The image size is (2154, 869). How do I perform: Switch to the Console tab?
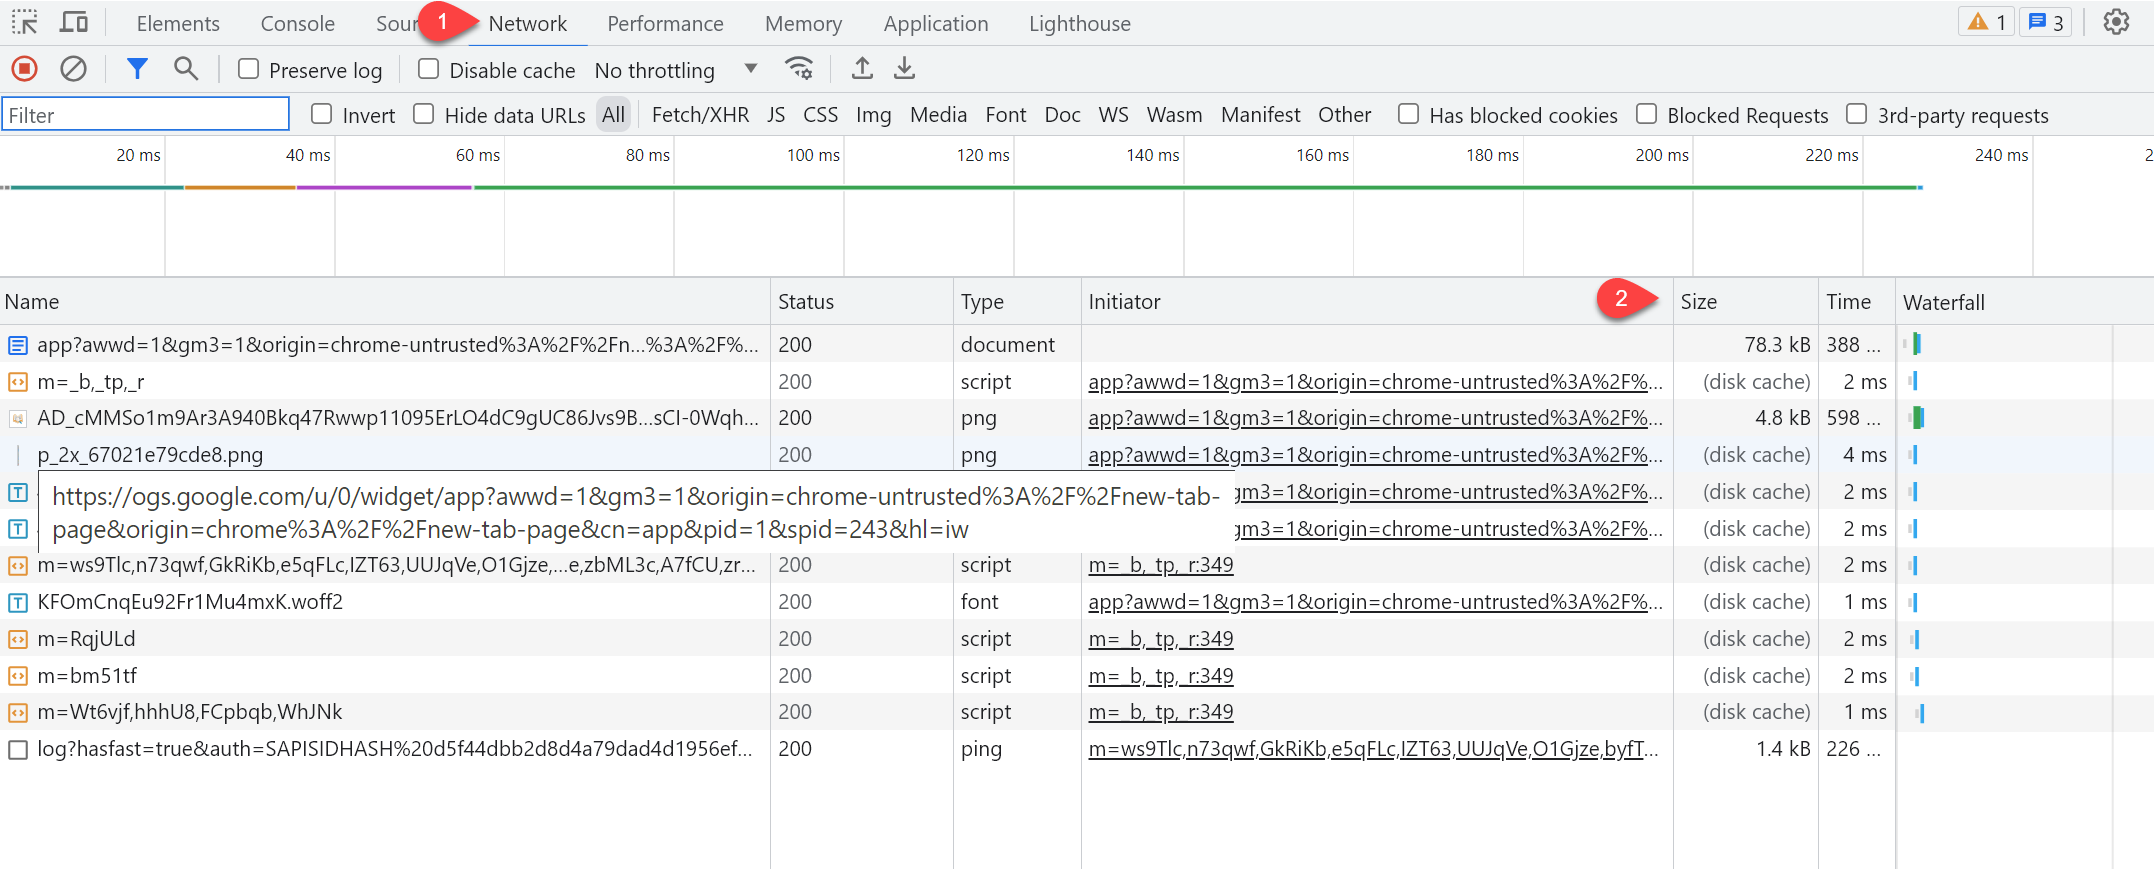click(x=297, y=23)
